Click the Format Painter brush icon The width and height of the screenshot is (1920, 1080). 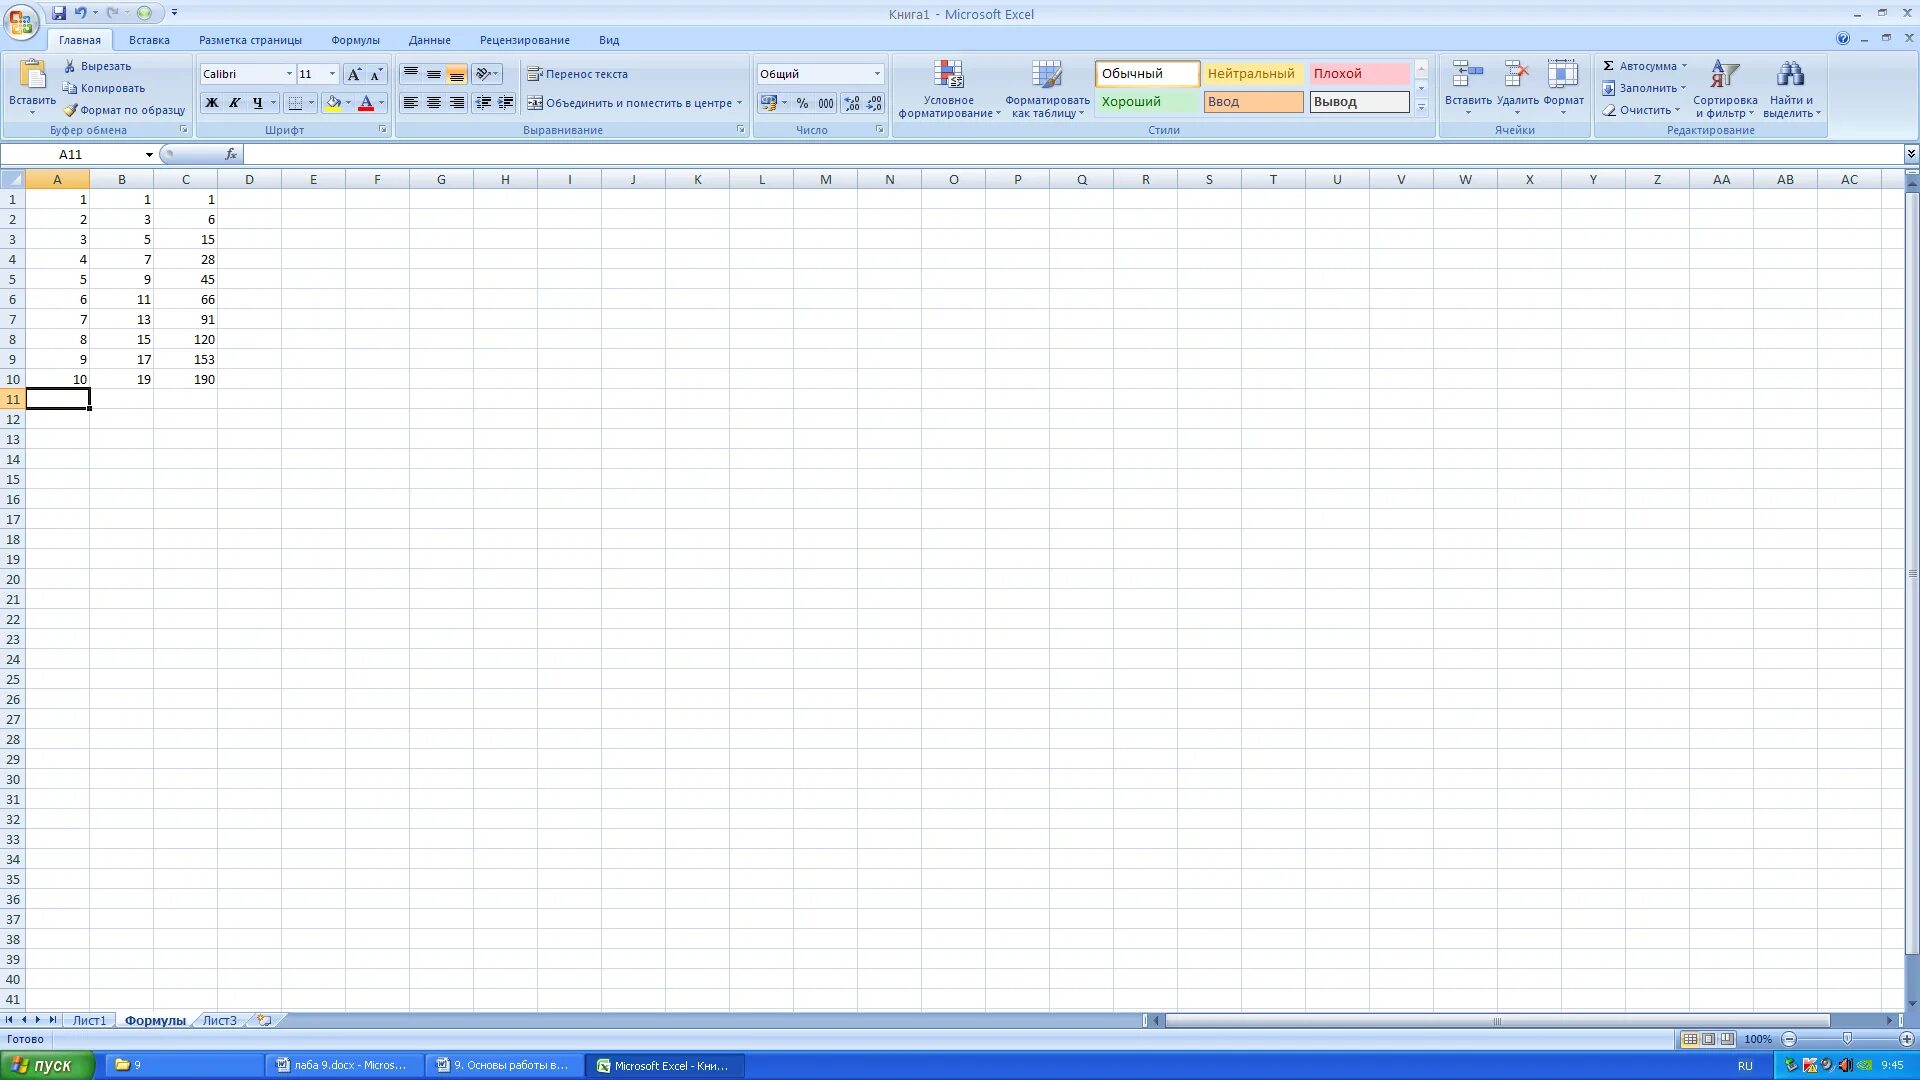click(x=70, y=110)
